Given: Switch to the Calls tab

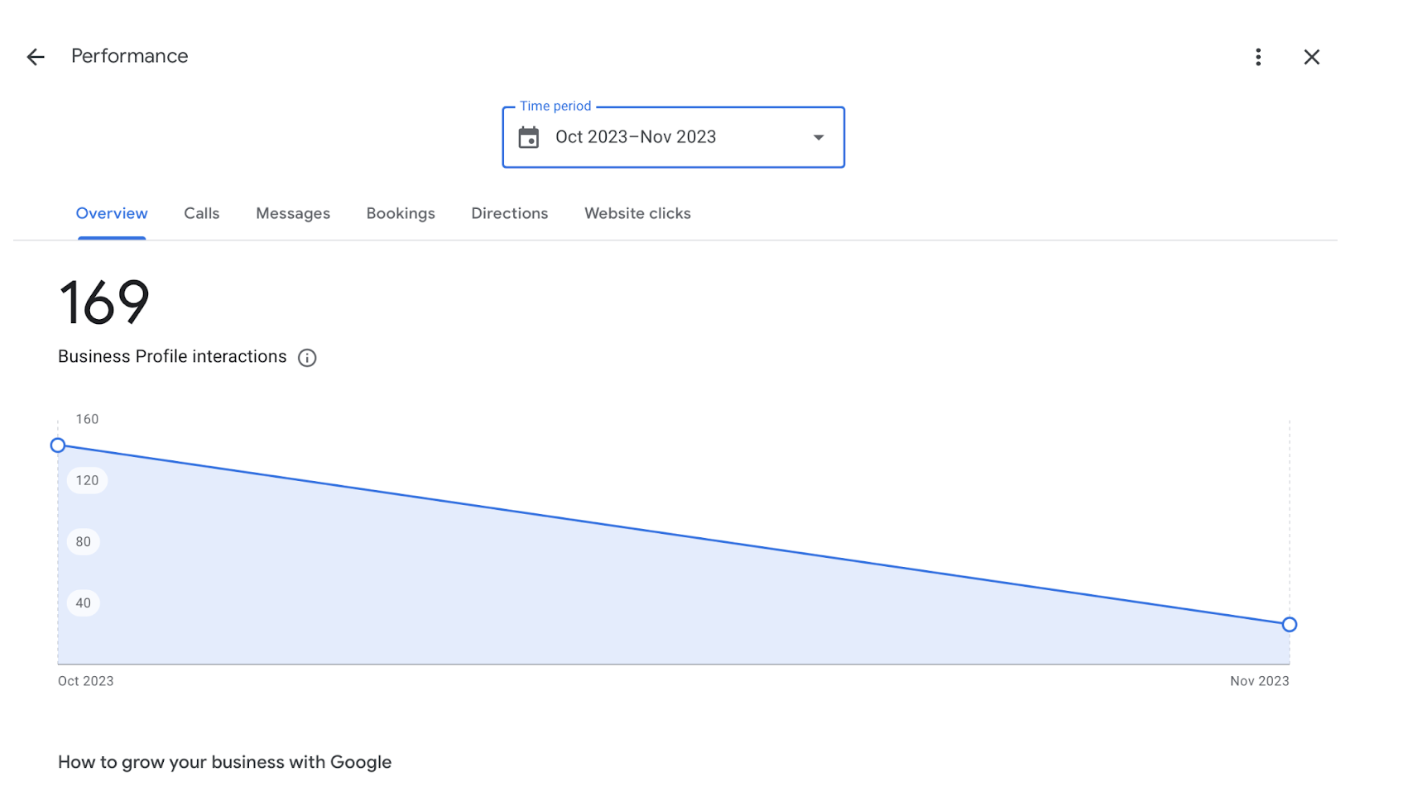Looking at the screenshot, I should tap(202, 213).
